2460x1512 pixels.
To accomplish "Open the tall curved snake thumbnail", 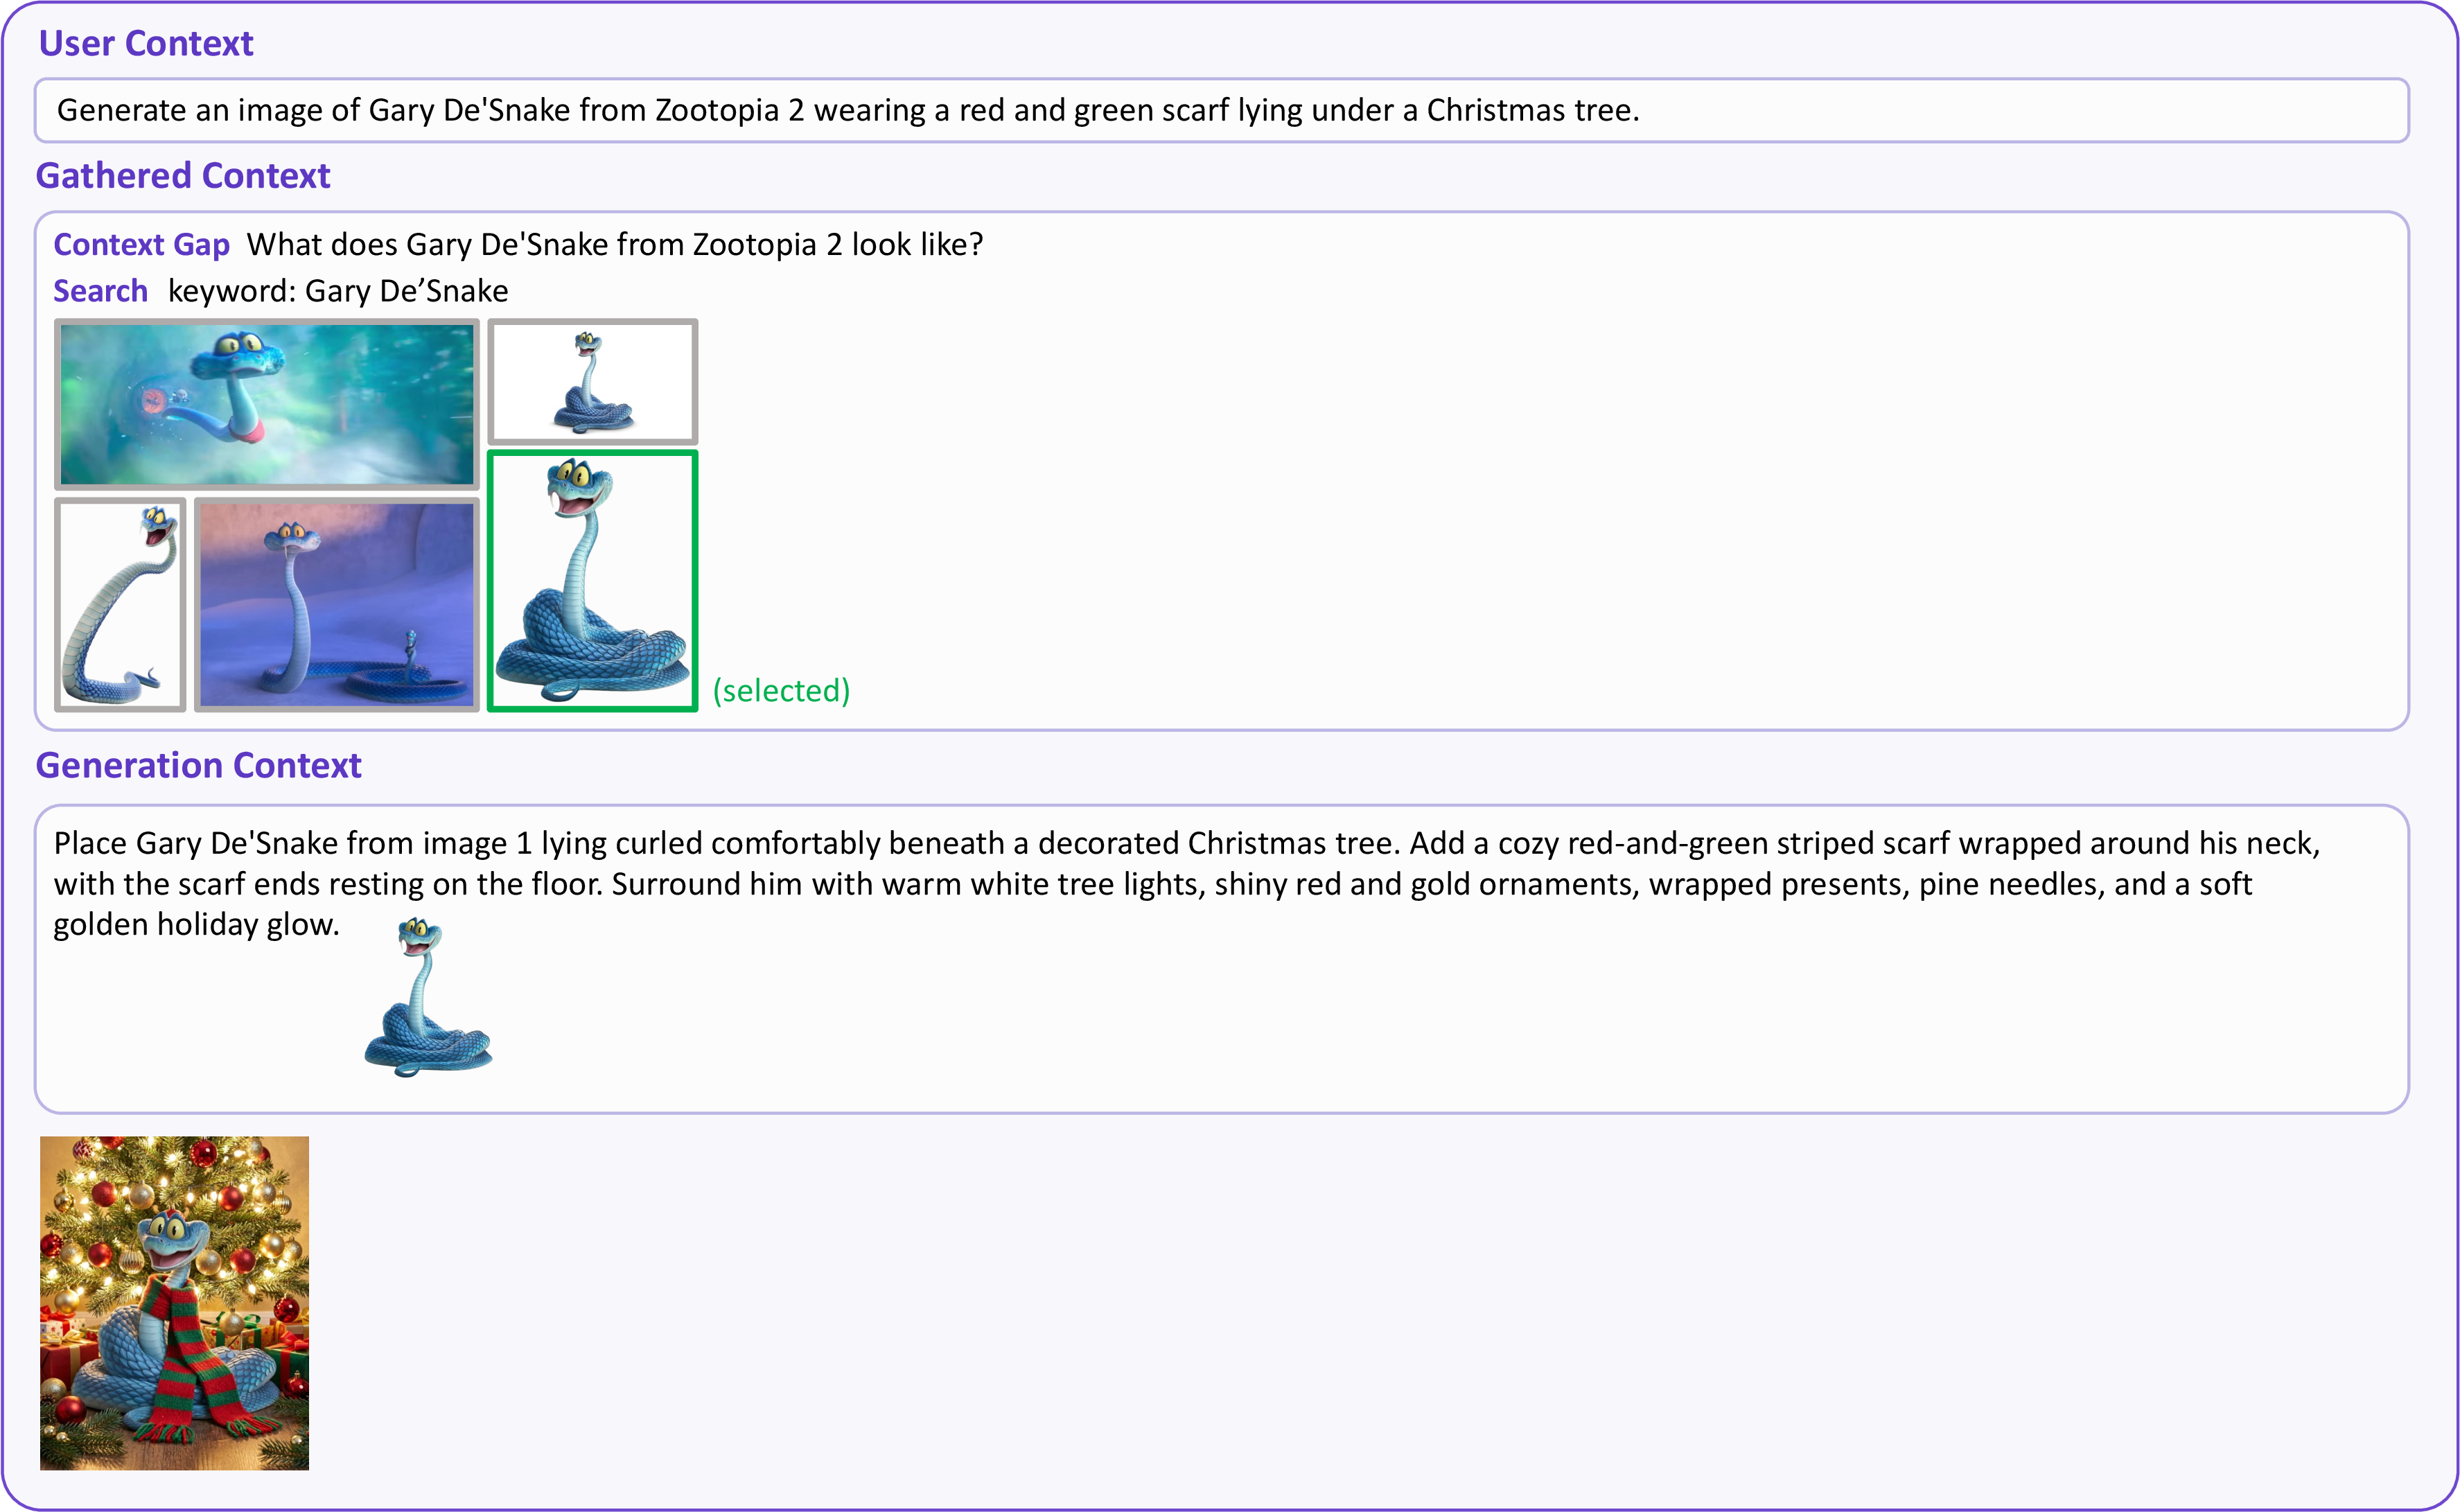I will click(x=120, y=605).
